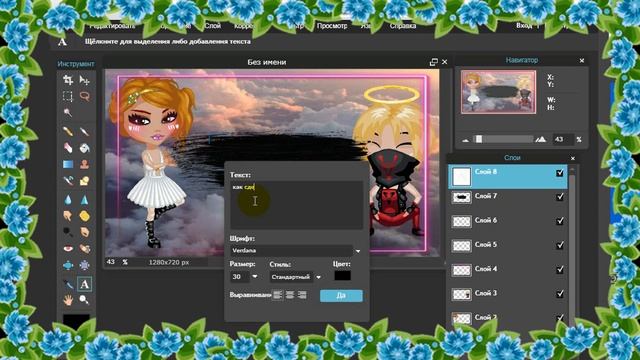640x360 pixels.
Task: Select the Pinch tool
Action: [x=84, y=265]
